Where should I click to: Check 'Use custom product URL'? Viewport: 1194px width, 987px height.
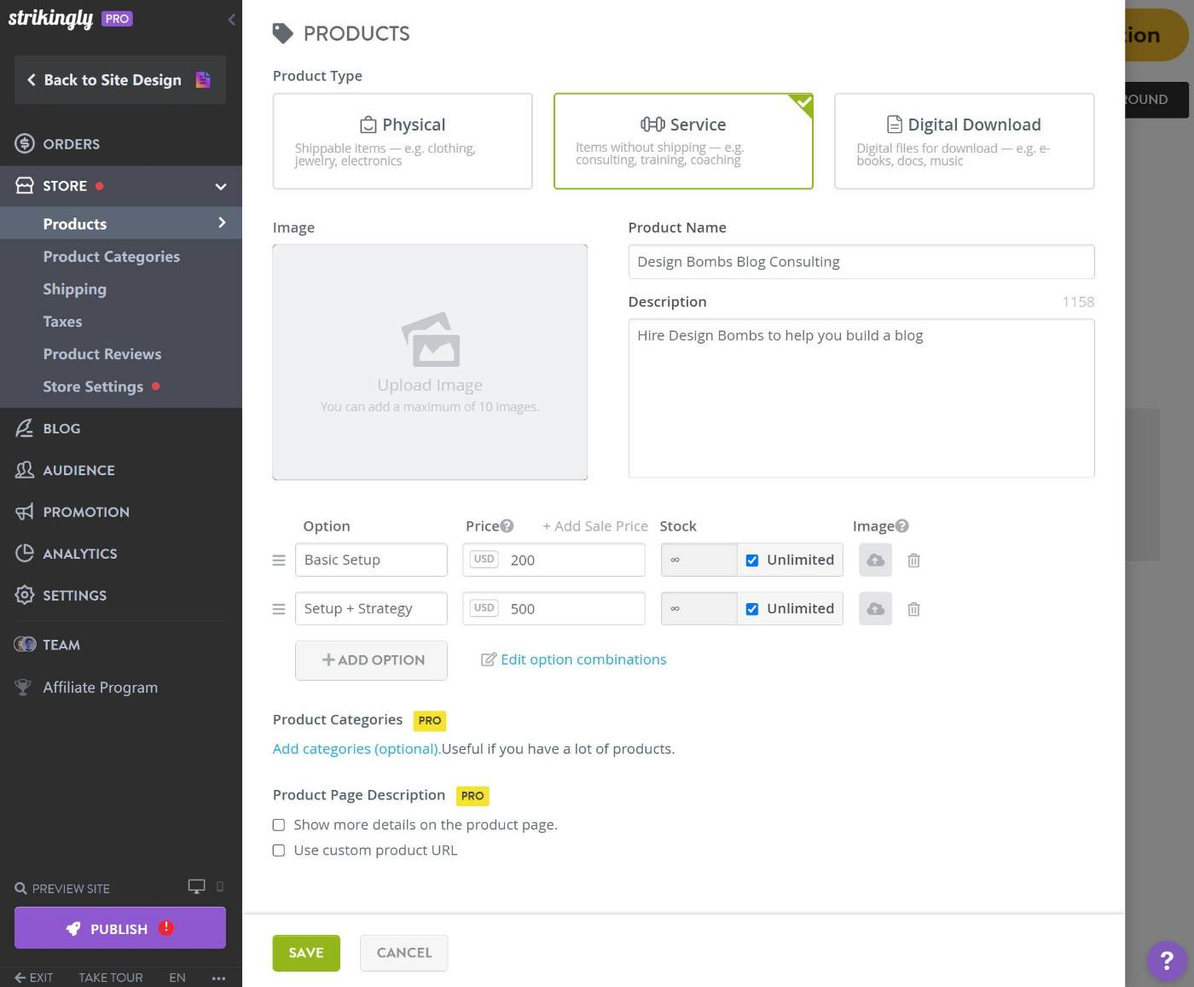click(x=279, y=850)
